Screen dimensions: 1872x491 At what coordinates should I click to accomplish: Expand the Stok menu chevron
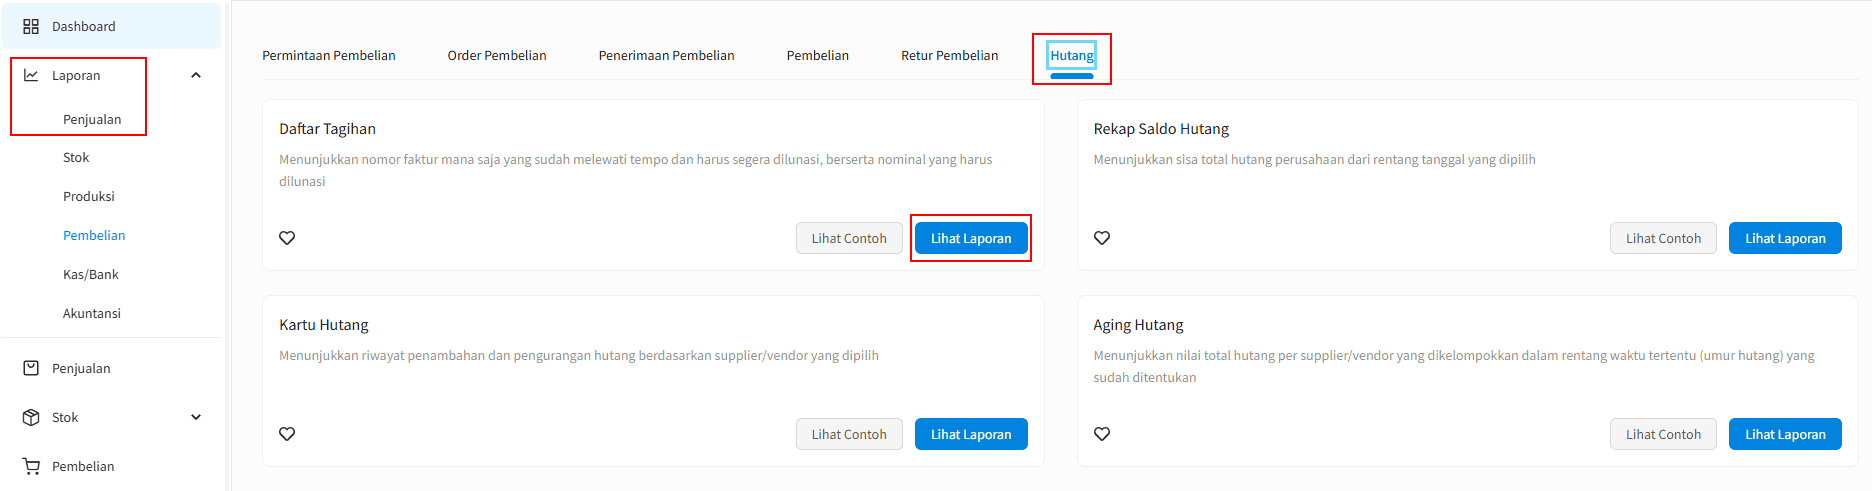pyautogui.click(x=196, y=417)
